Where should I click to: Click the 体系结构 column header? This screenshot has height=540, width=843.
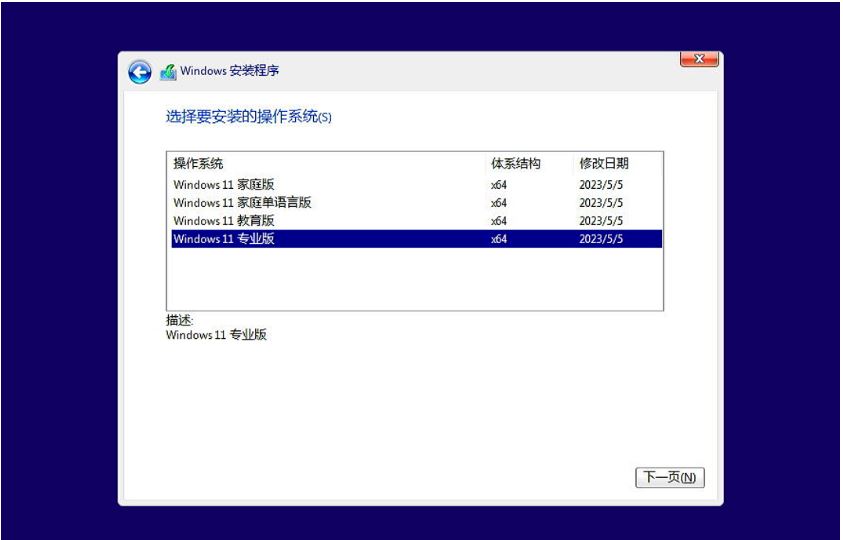pyautogui.click(x=515, y=163)
